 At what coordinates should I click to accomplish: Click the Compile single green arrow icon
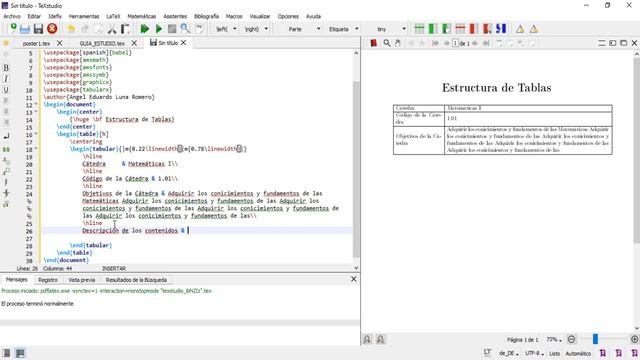(159, 29)
